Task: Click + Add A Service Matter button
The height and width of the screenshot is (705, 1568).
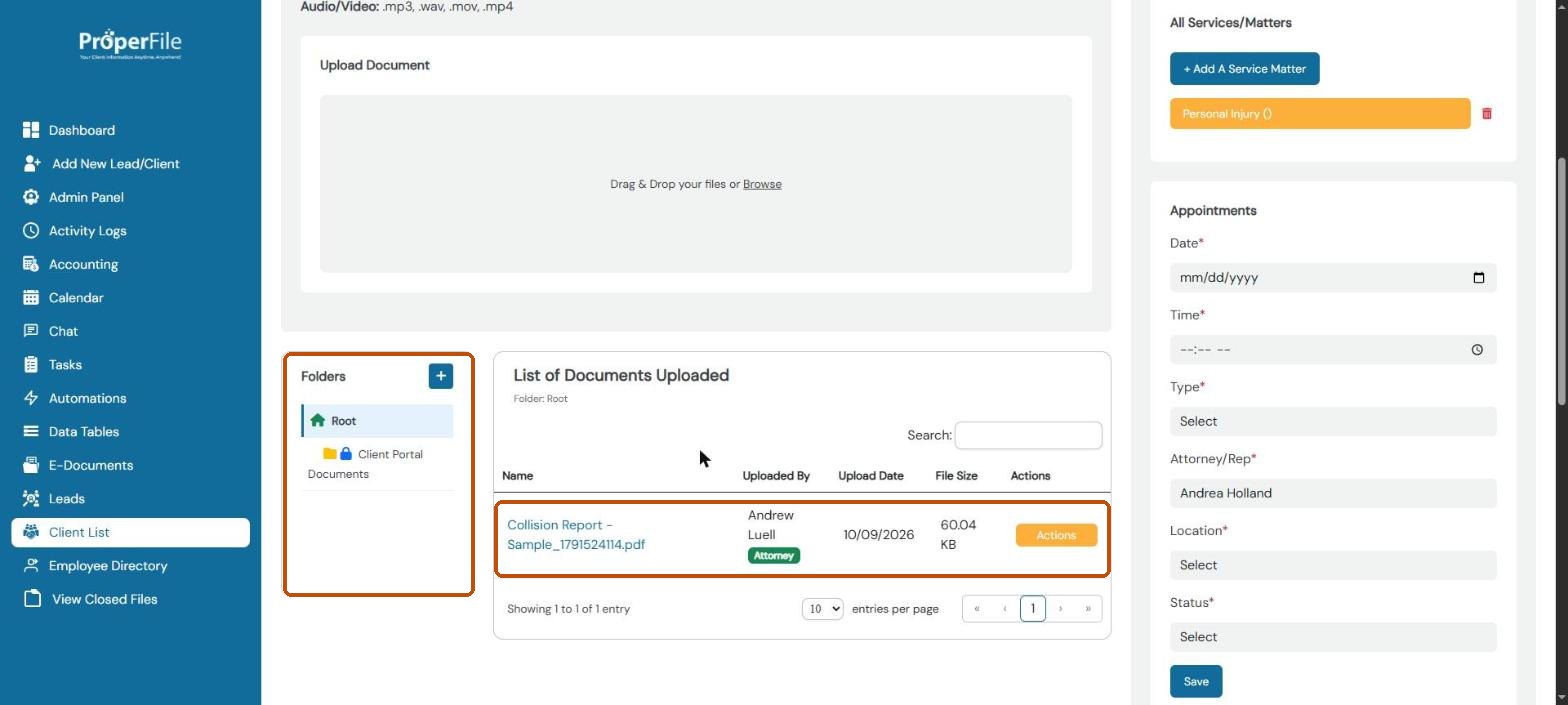Action: [1244, 69]
